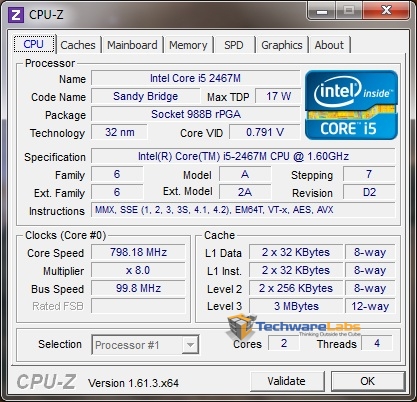Click the empty Rated FSB field
This screenshot has height=402, width=417.
(x=138, y=306)
